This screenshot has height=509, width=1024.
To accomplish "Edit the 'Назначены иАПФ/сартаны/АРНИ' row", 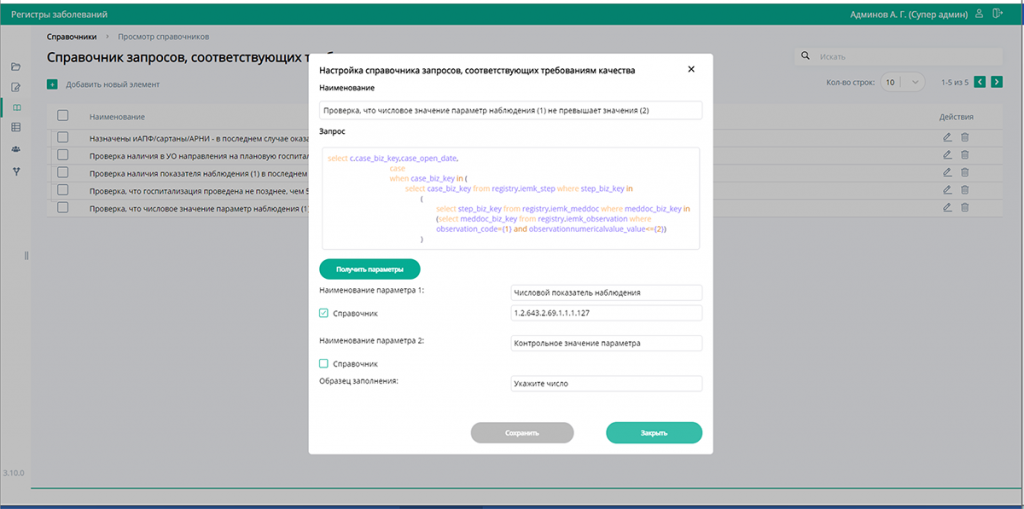I will (948, 137).
